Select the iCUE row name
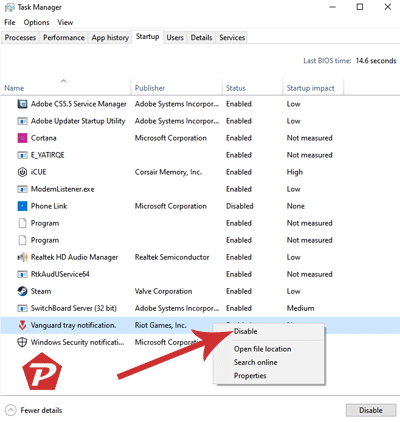This screenshot has height=422, width=400. pyautogui.click(x=39, y=172)
